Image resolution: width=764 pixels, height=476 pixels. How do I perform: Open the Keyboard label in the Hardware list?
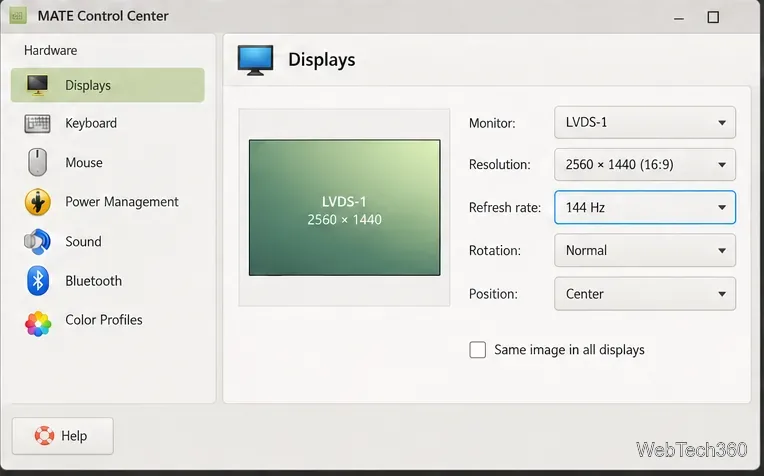(x=91, y=123)
